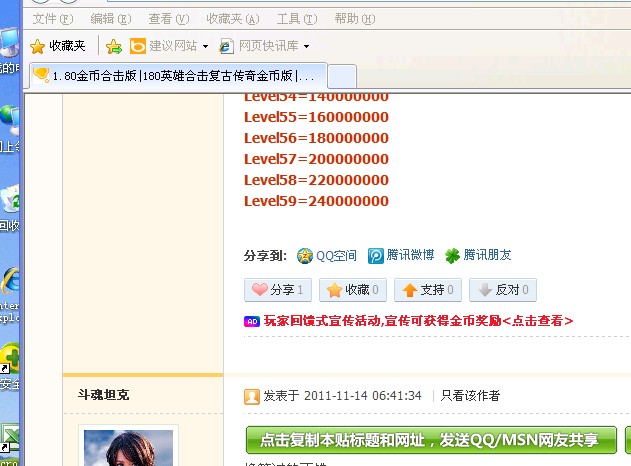Share to QQ空间 link
This screenshot has height=466, width=631.
click(x=336, y=256)
